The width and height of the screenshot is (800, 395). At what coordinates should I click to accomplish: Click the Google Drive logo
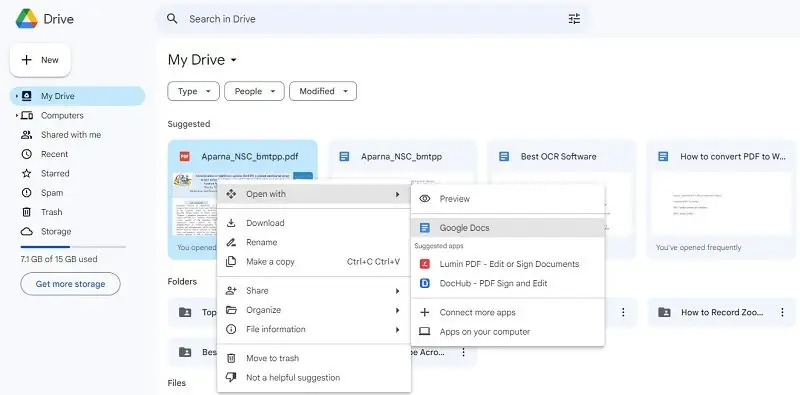27,19
